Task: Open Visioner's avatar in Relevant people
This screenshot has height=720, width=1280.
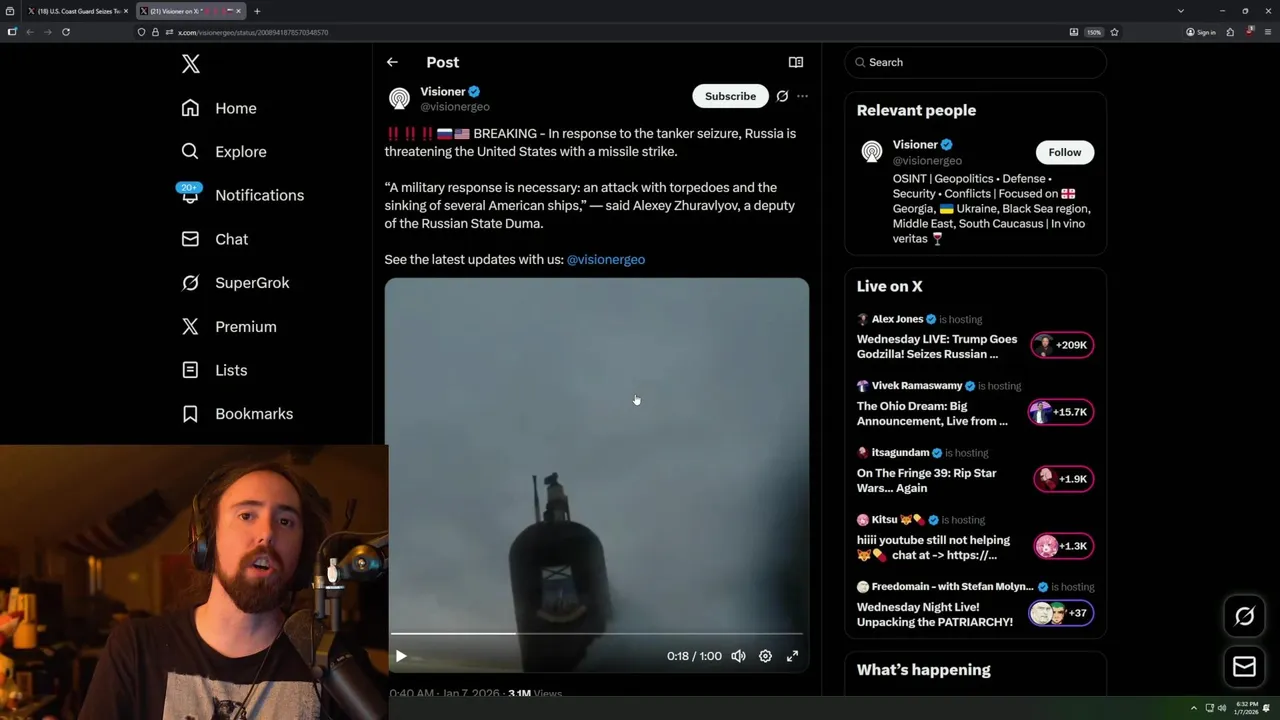Action: (872, 152)
